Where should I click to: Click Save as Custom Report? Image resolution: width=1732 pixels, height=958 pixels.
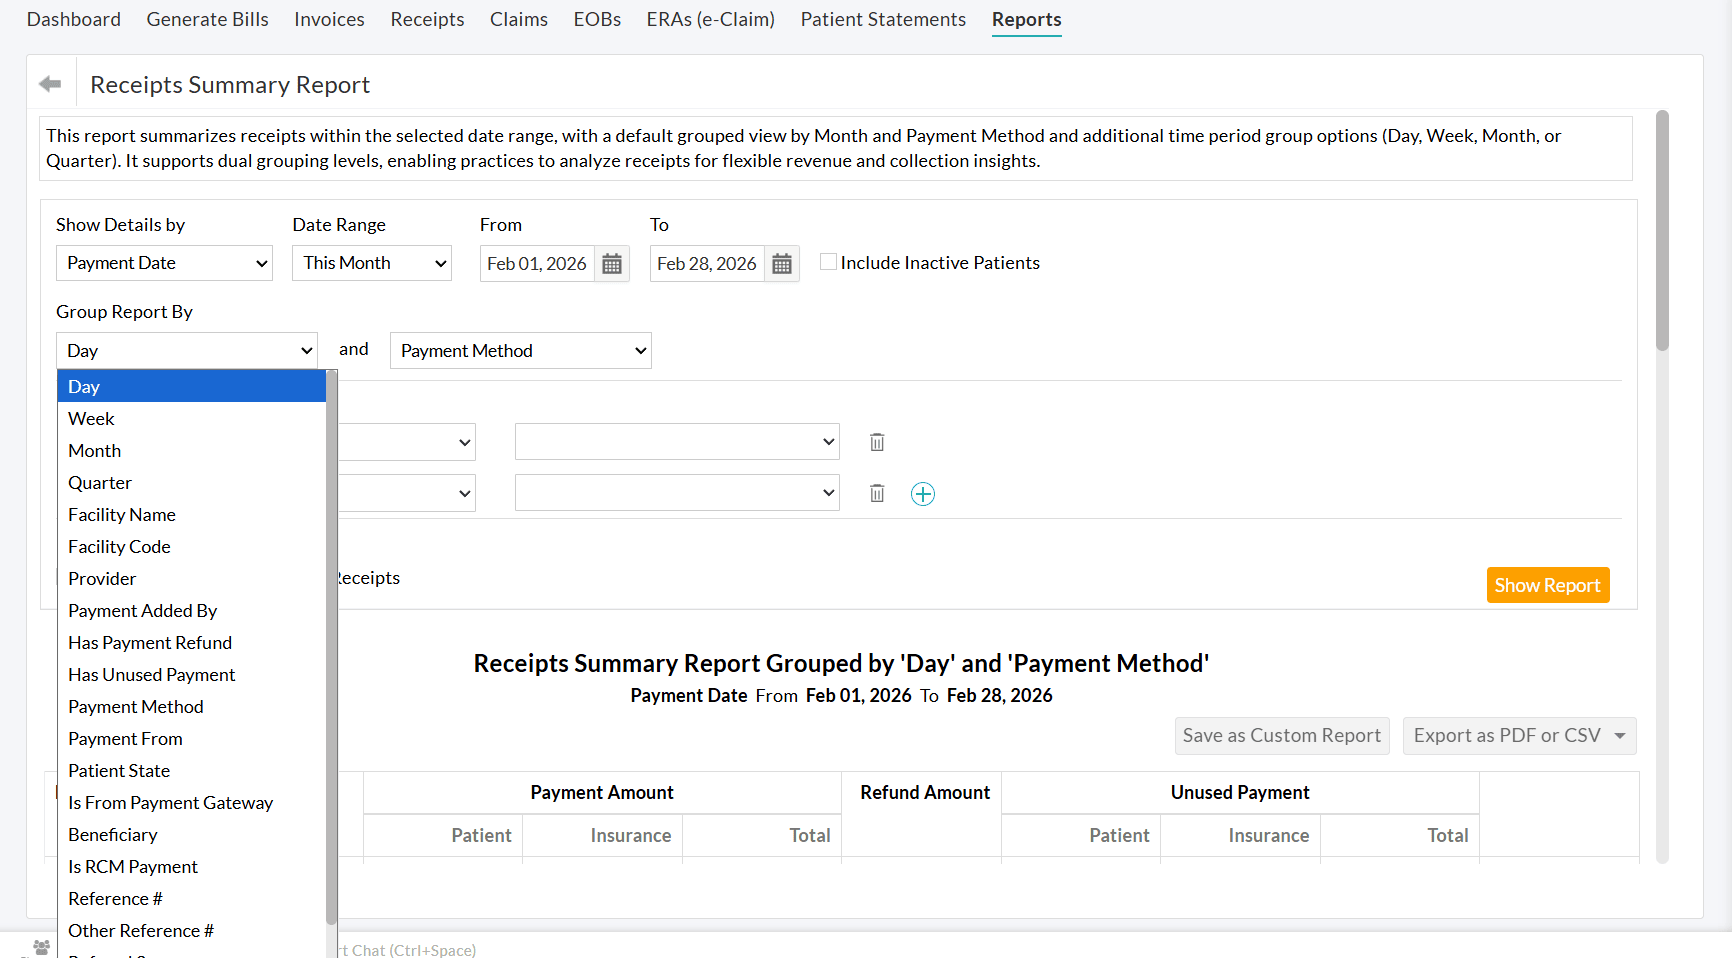[1282, 735]
